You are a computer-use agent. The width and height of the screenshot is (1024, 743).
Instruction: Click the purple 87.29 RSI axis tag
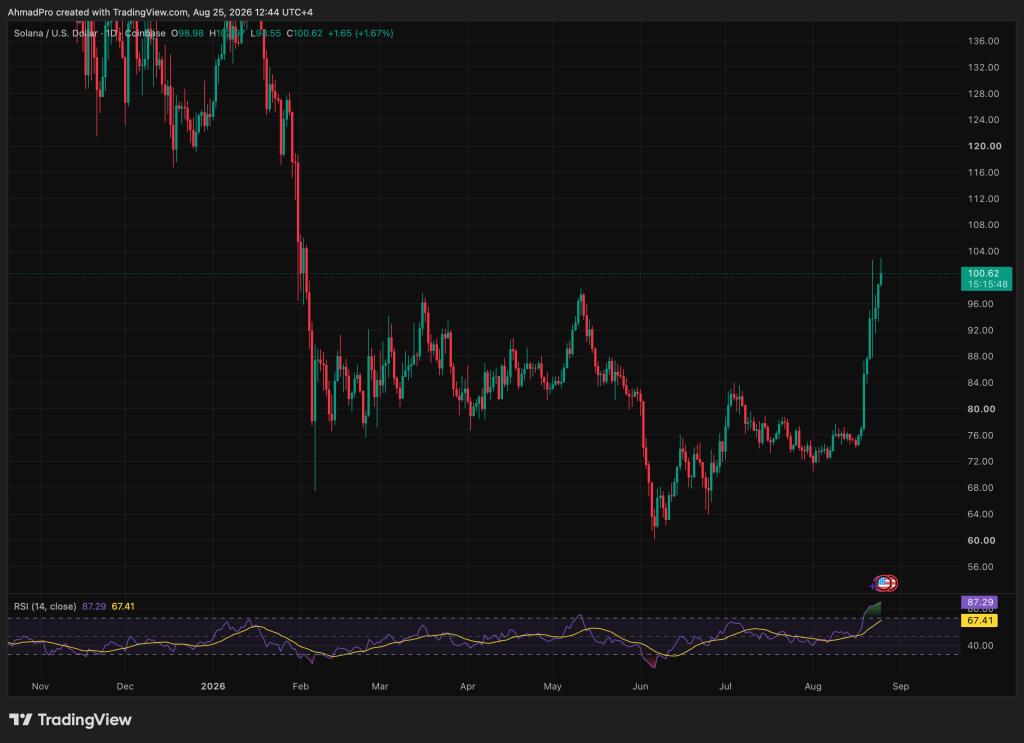[x=980, y=602]
